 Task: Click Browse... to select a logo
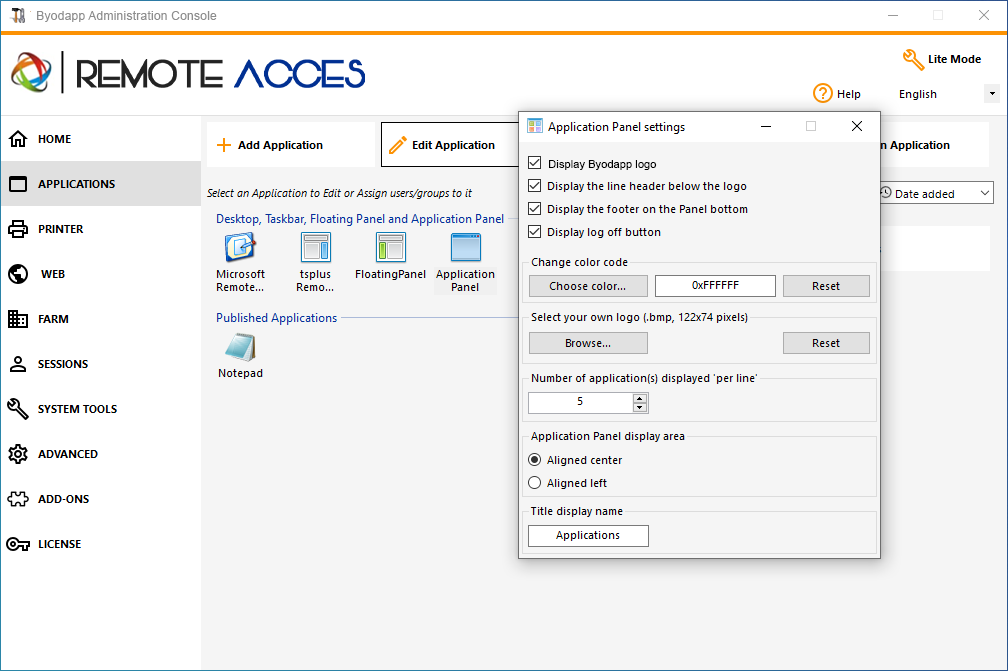click(x=588, y=343)
